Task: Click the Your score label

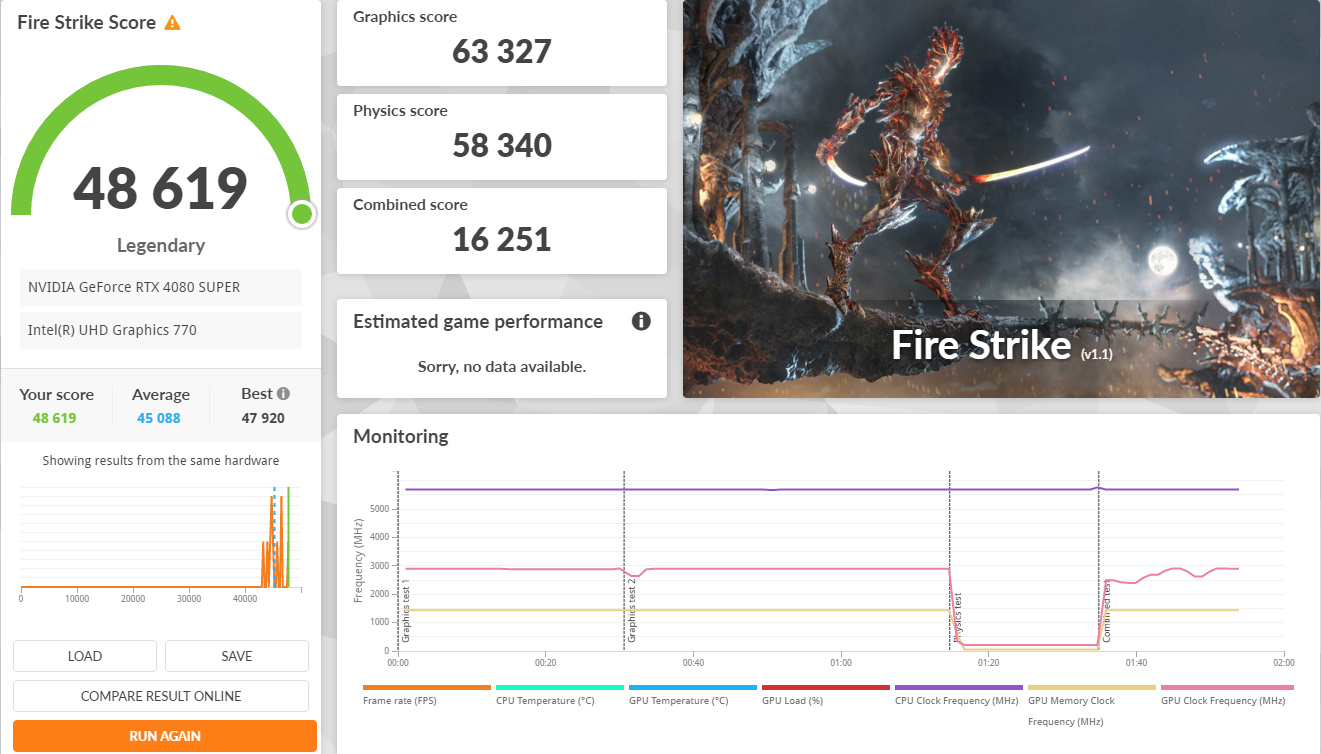Action: coord(56,394)
